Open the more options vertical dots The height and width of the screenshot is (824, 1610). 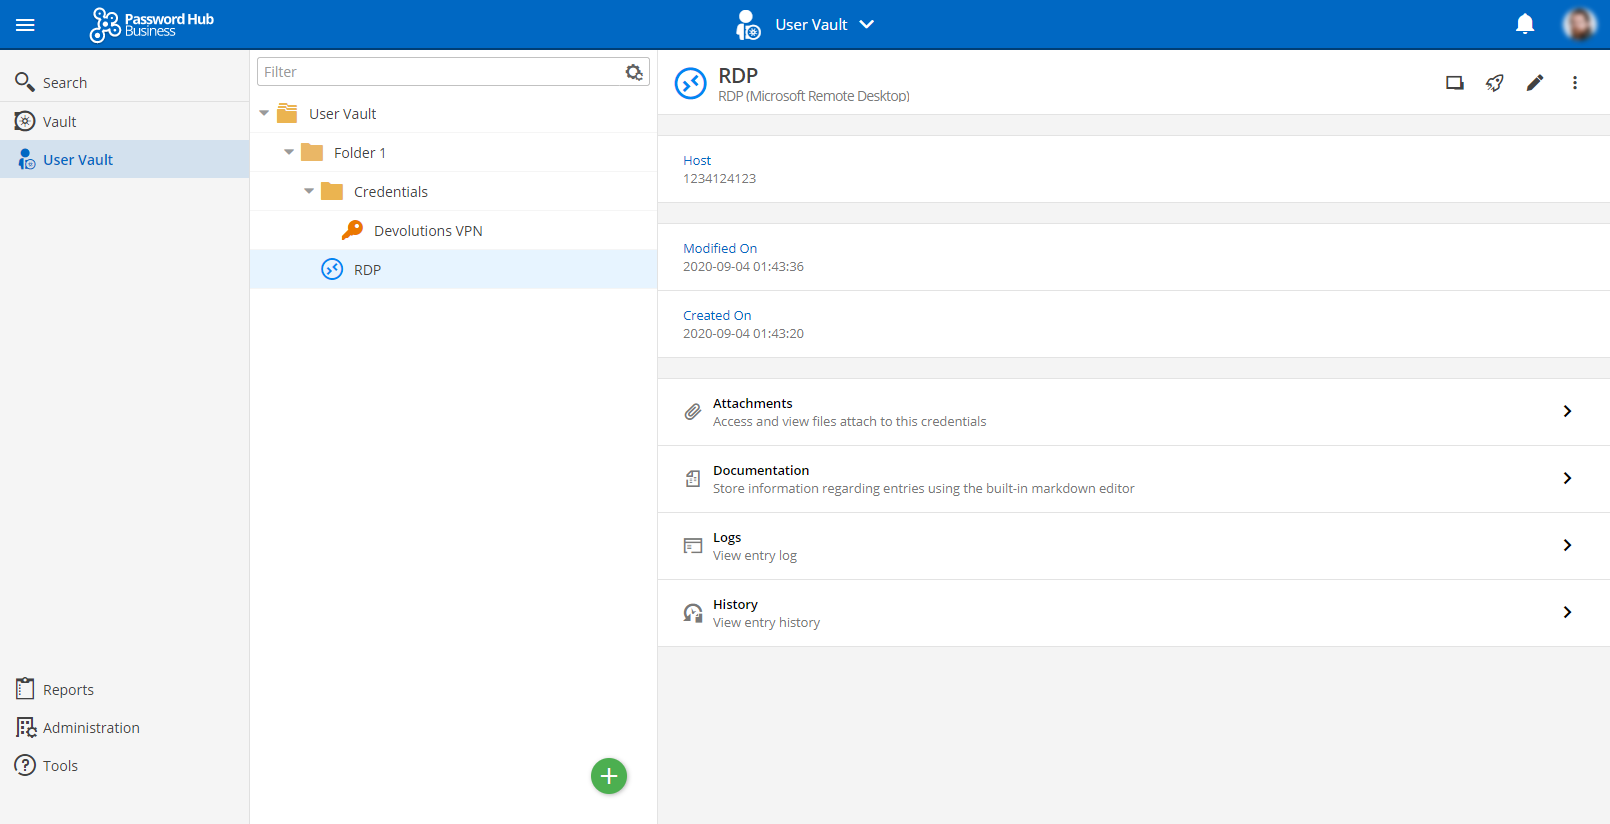(x=1575, y=83)
